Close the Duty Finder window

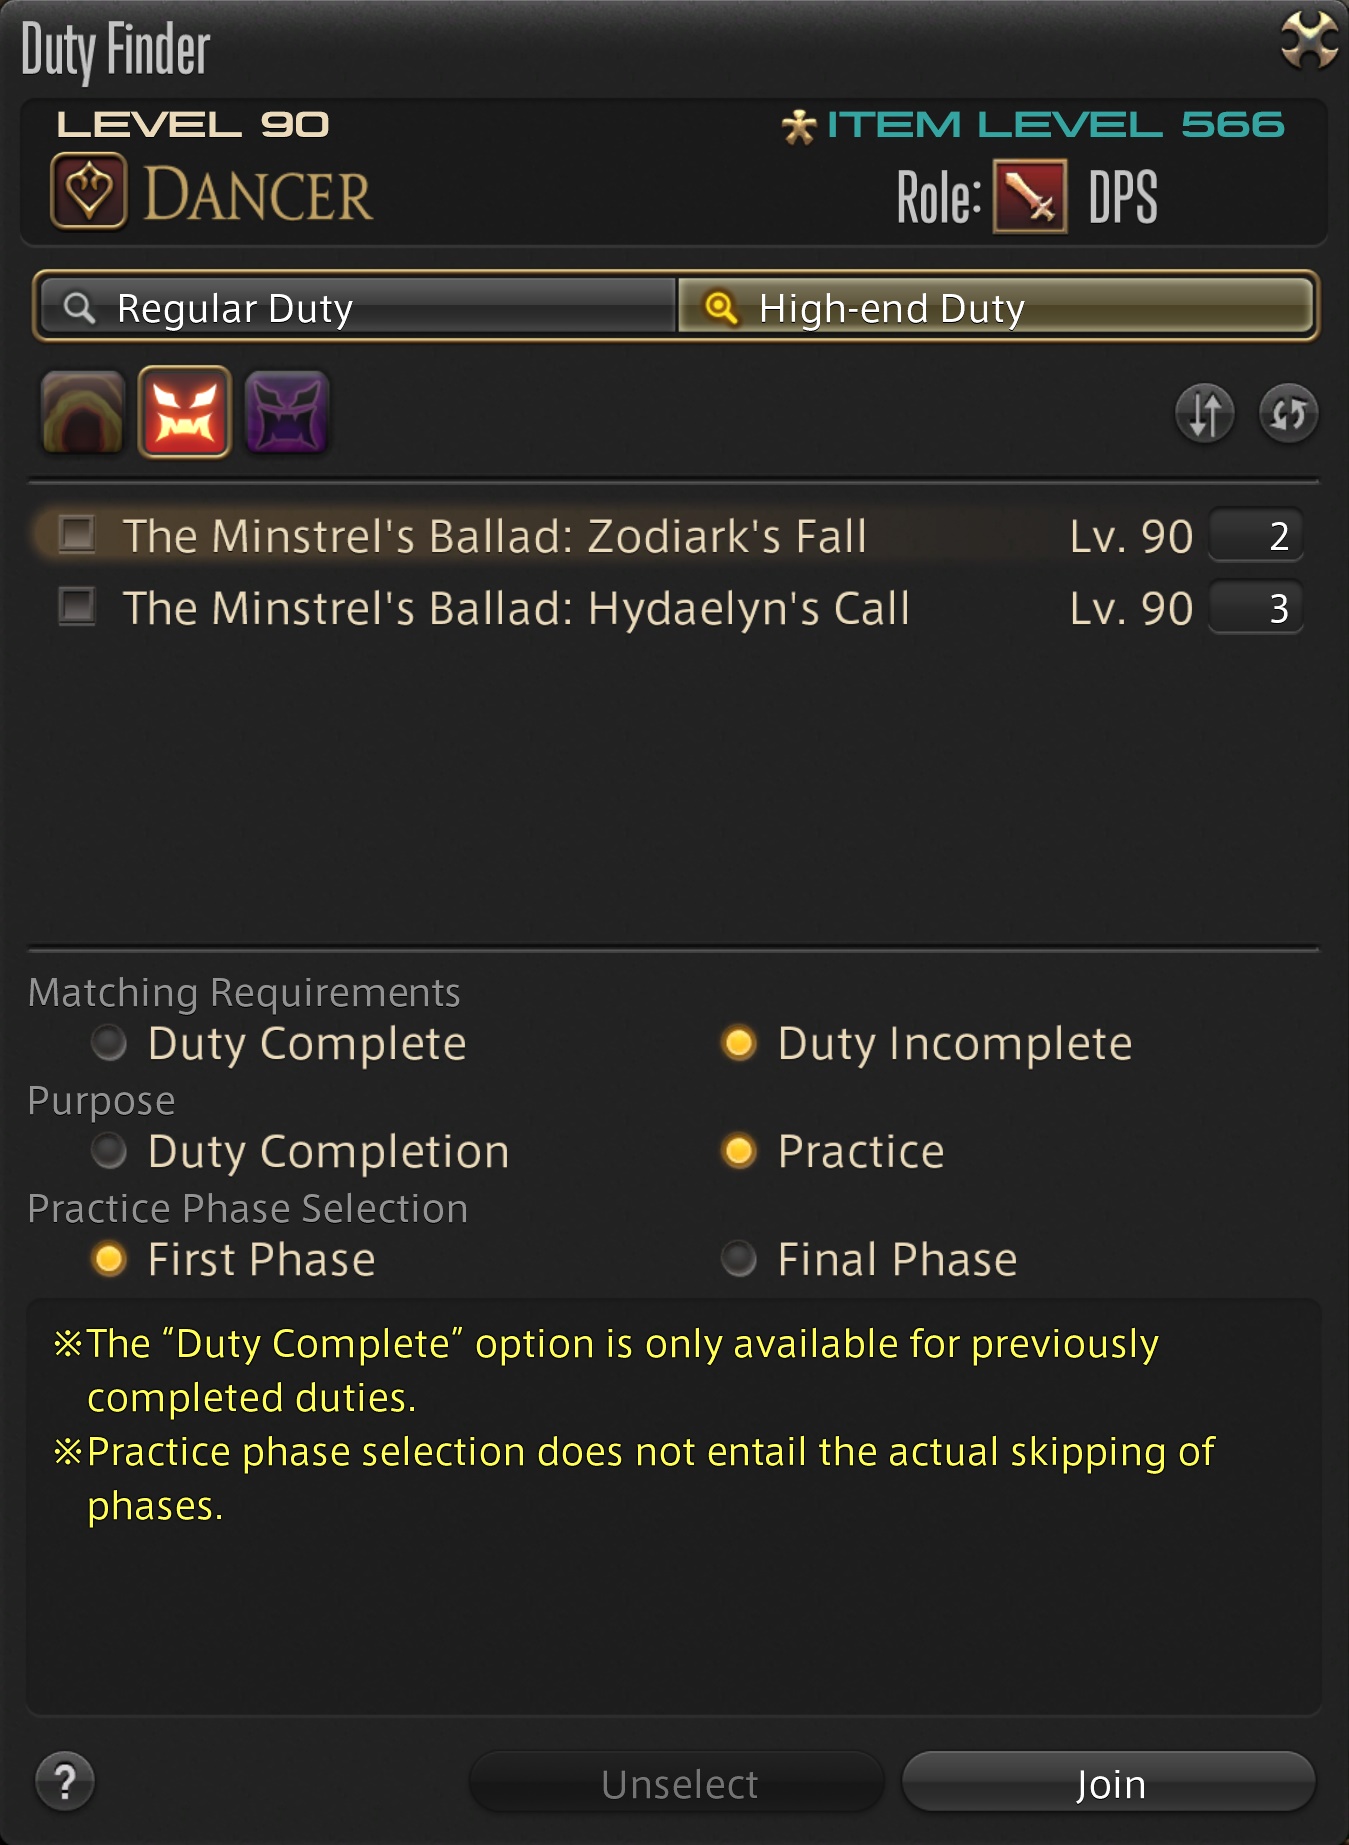(x=1309, y=41)
